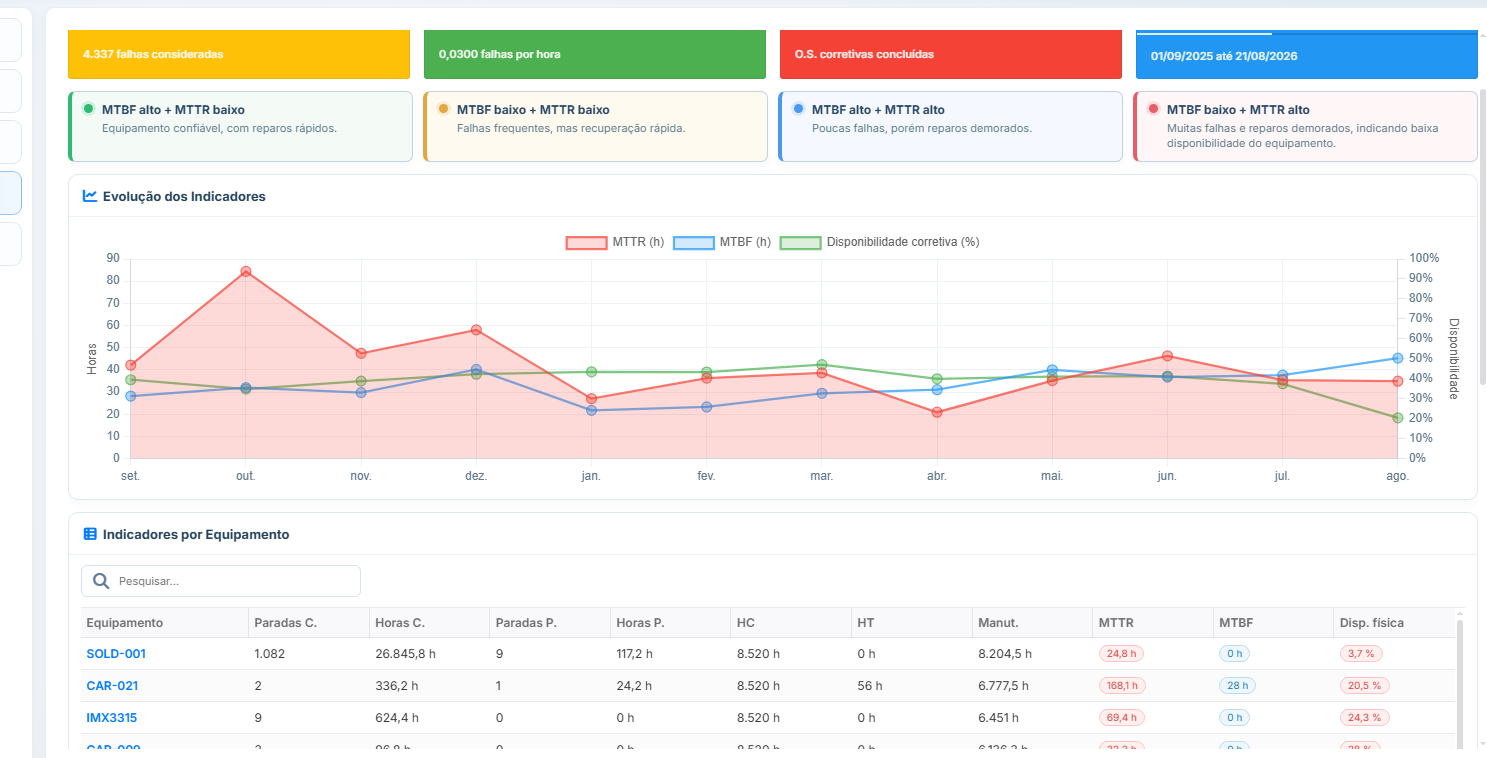Toggle the MTBF (h) series in chart legend

click(x=722, y=243)
